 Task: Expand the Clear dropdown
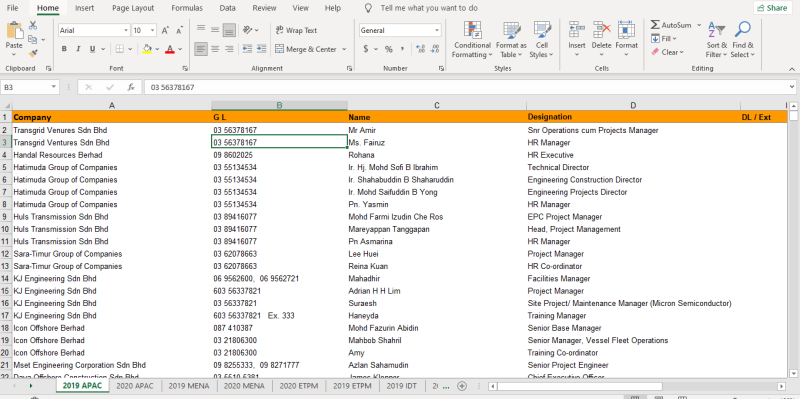coord(681,52)
